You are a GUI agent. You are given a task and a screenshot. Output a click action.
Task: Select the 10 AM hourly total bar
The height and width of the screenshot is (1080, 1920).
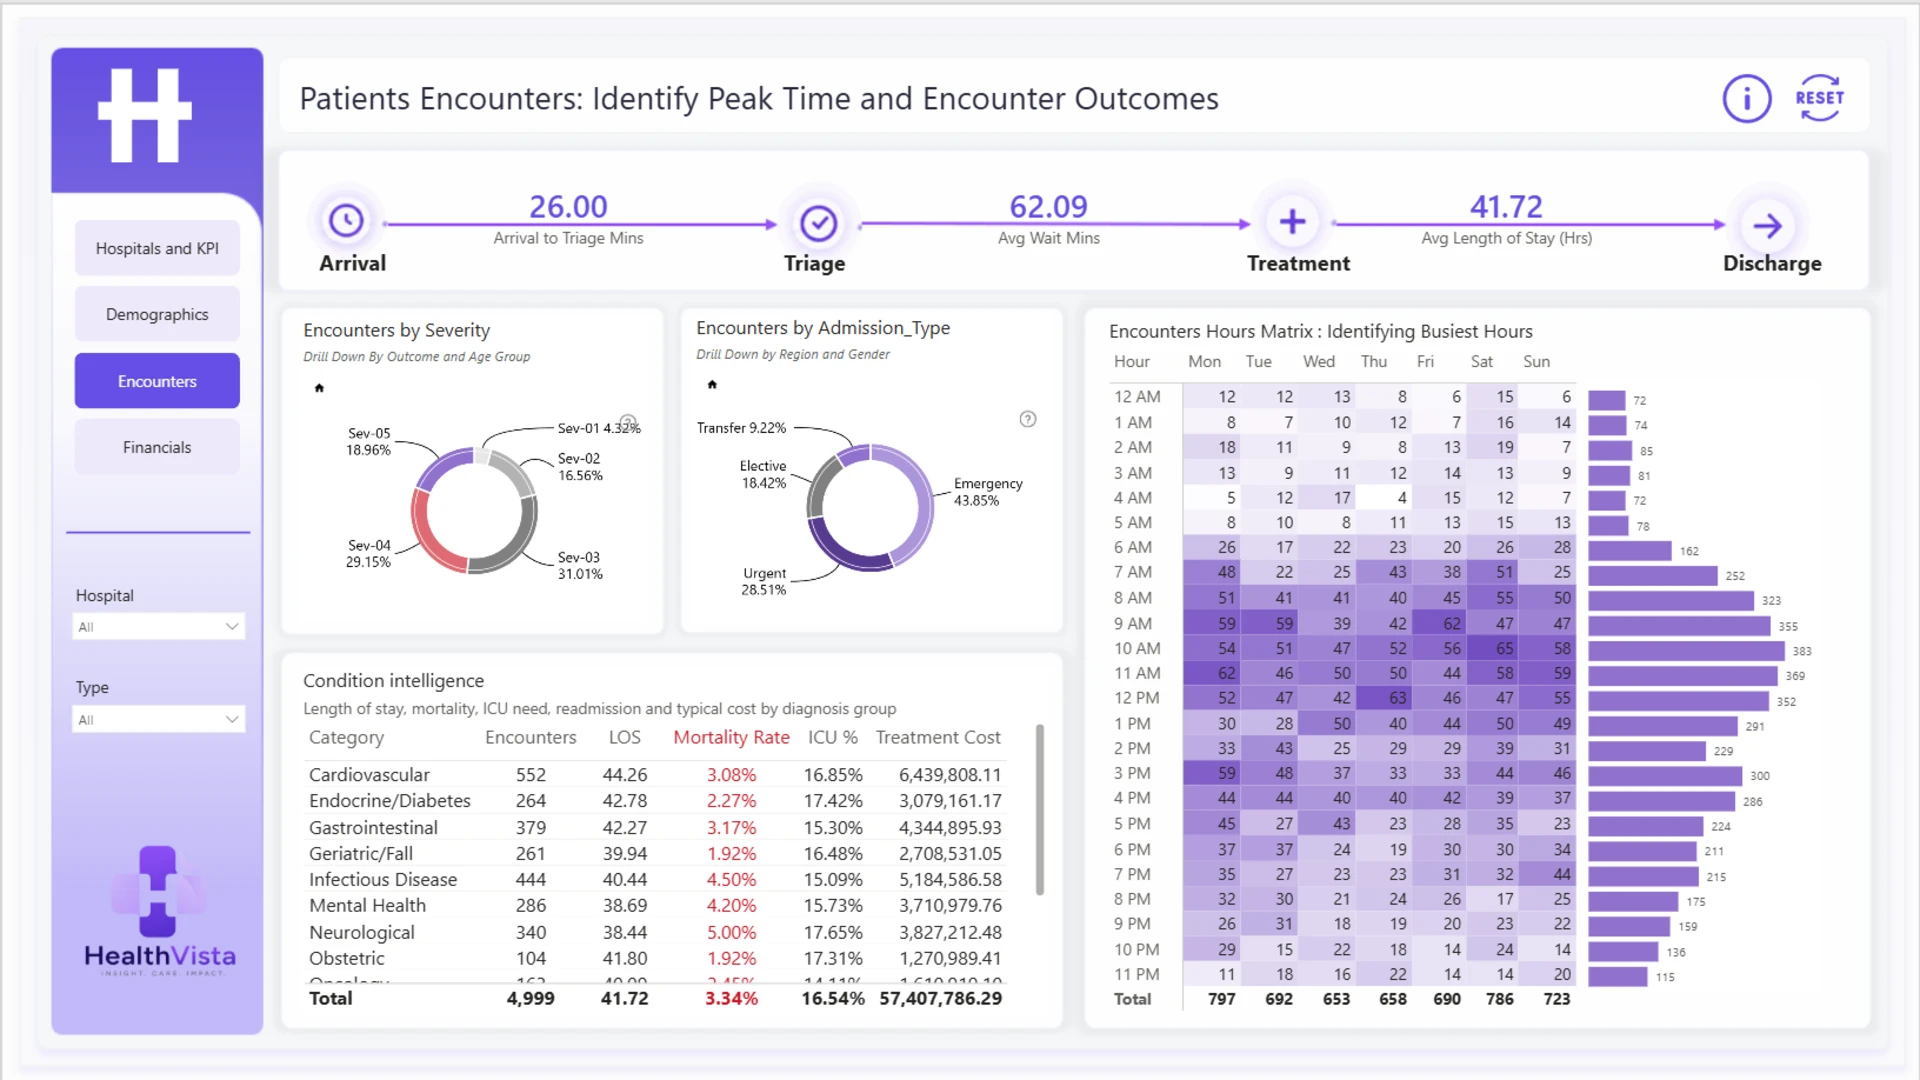click(x=1686, y=651)
